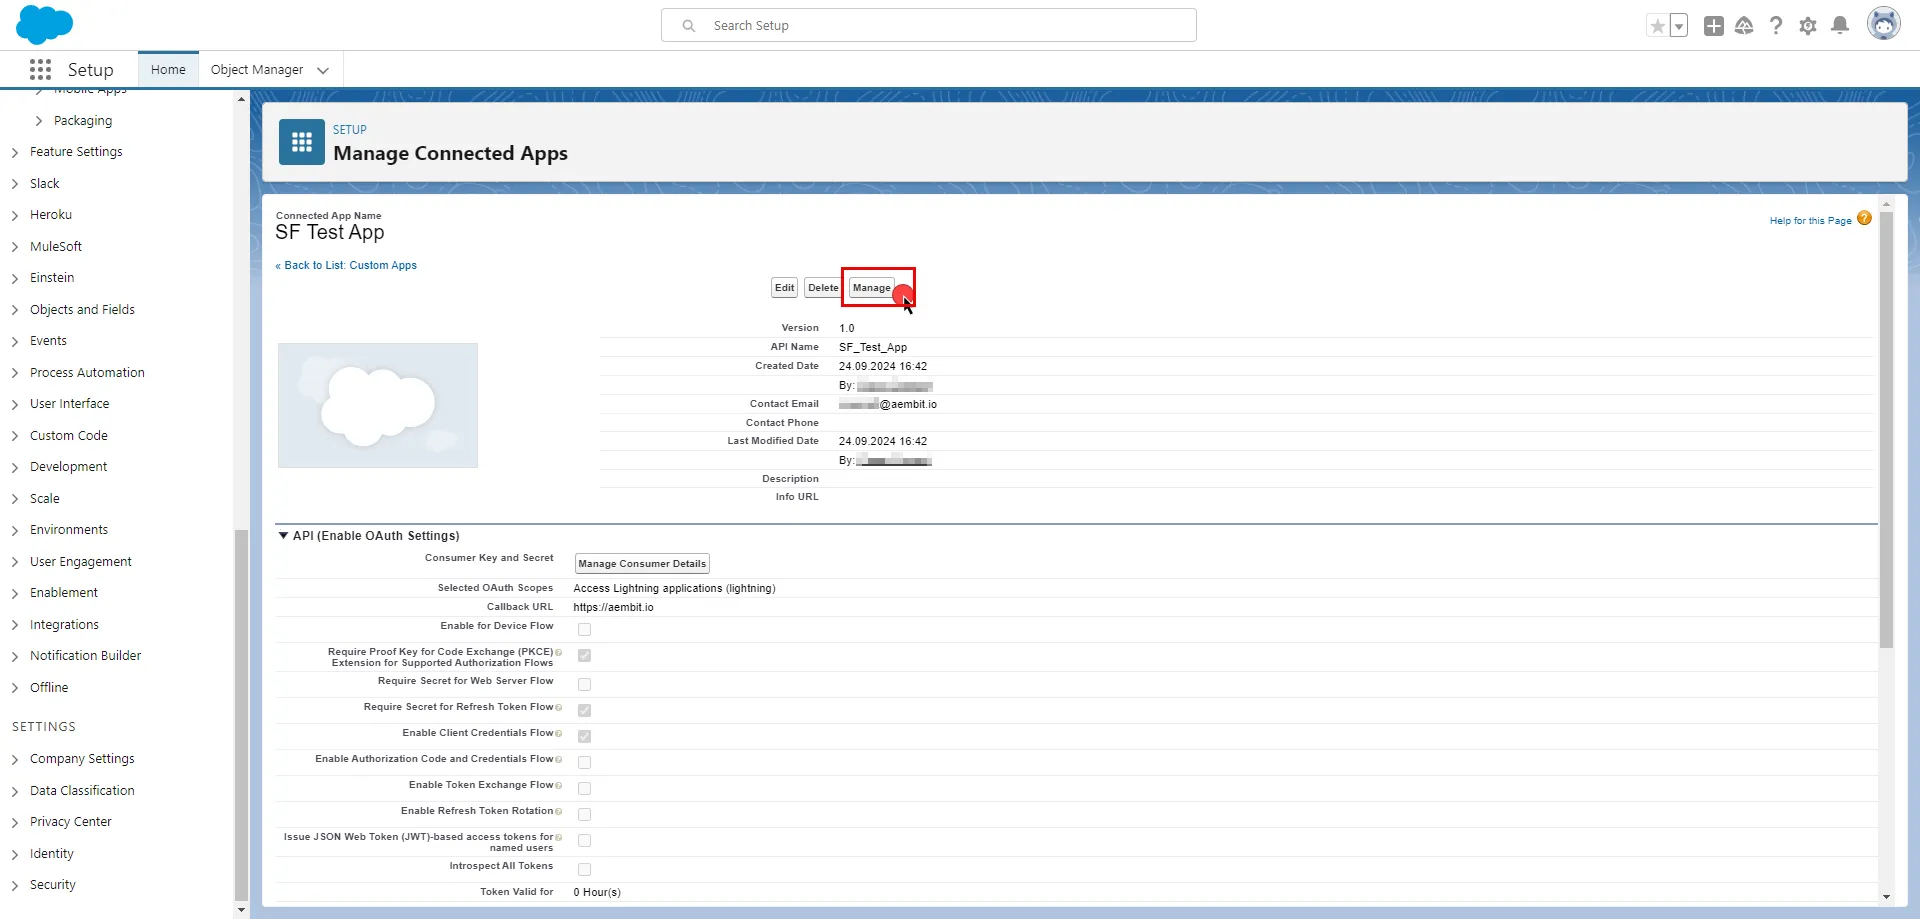Click Manage Consumer Details button

pos(642,564)
